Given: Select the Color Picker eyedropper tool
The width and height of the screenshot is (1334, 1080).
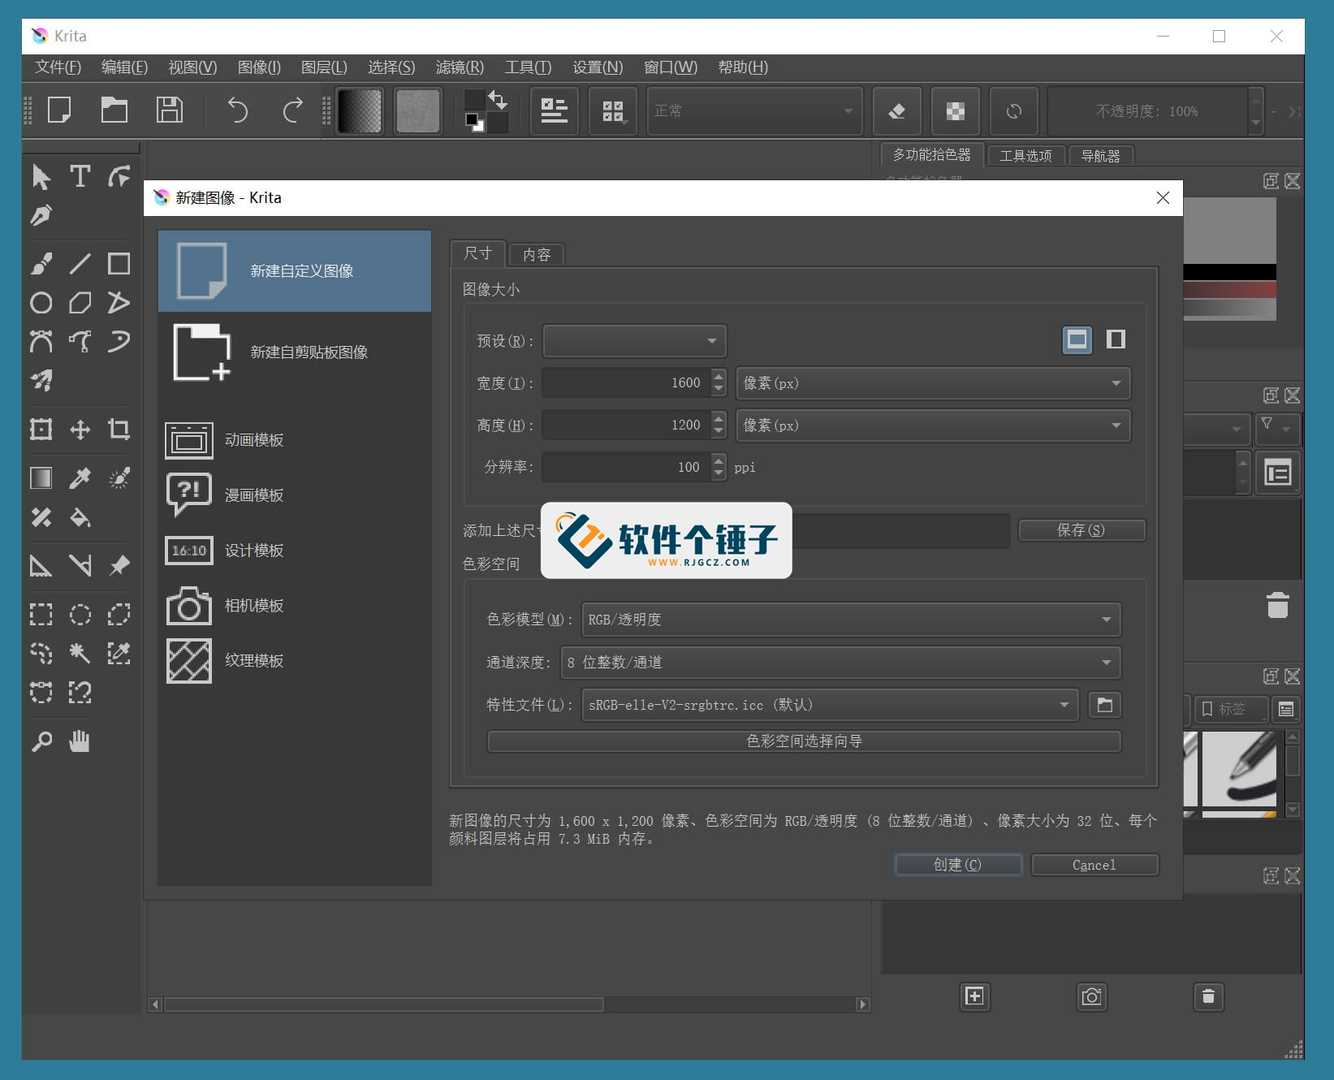Looking at the screenshot, I should coord(80,478).
